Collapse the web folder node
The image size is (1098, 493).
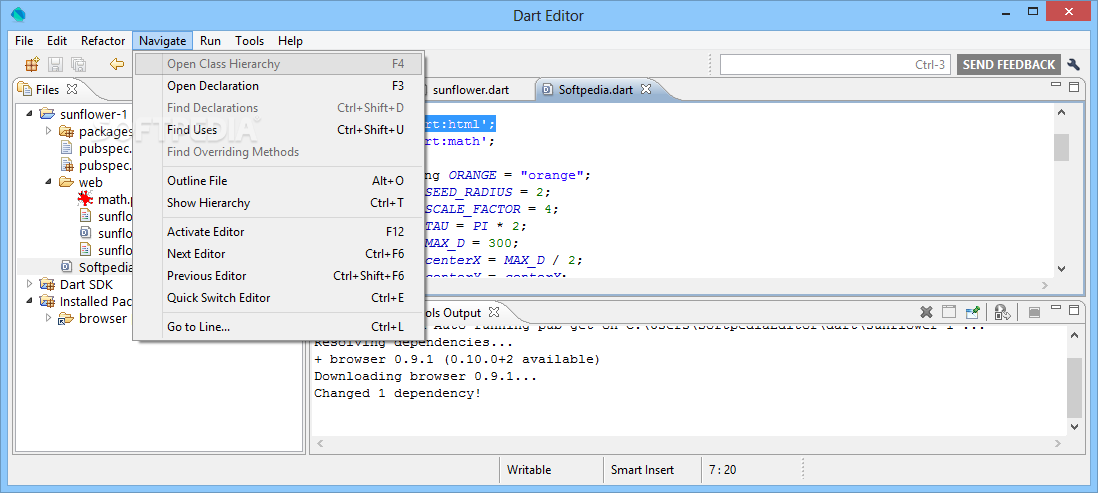[48, 182]
